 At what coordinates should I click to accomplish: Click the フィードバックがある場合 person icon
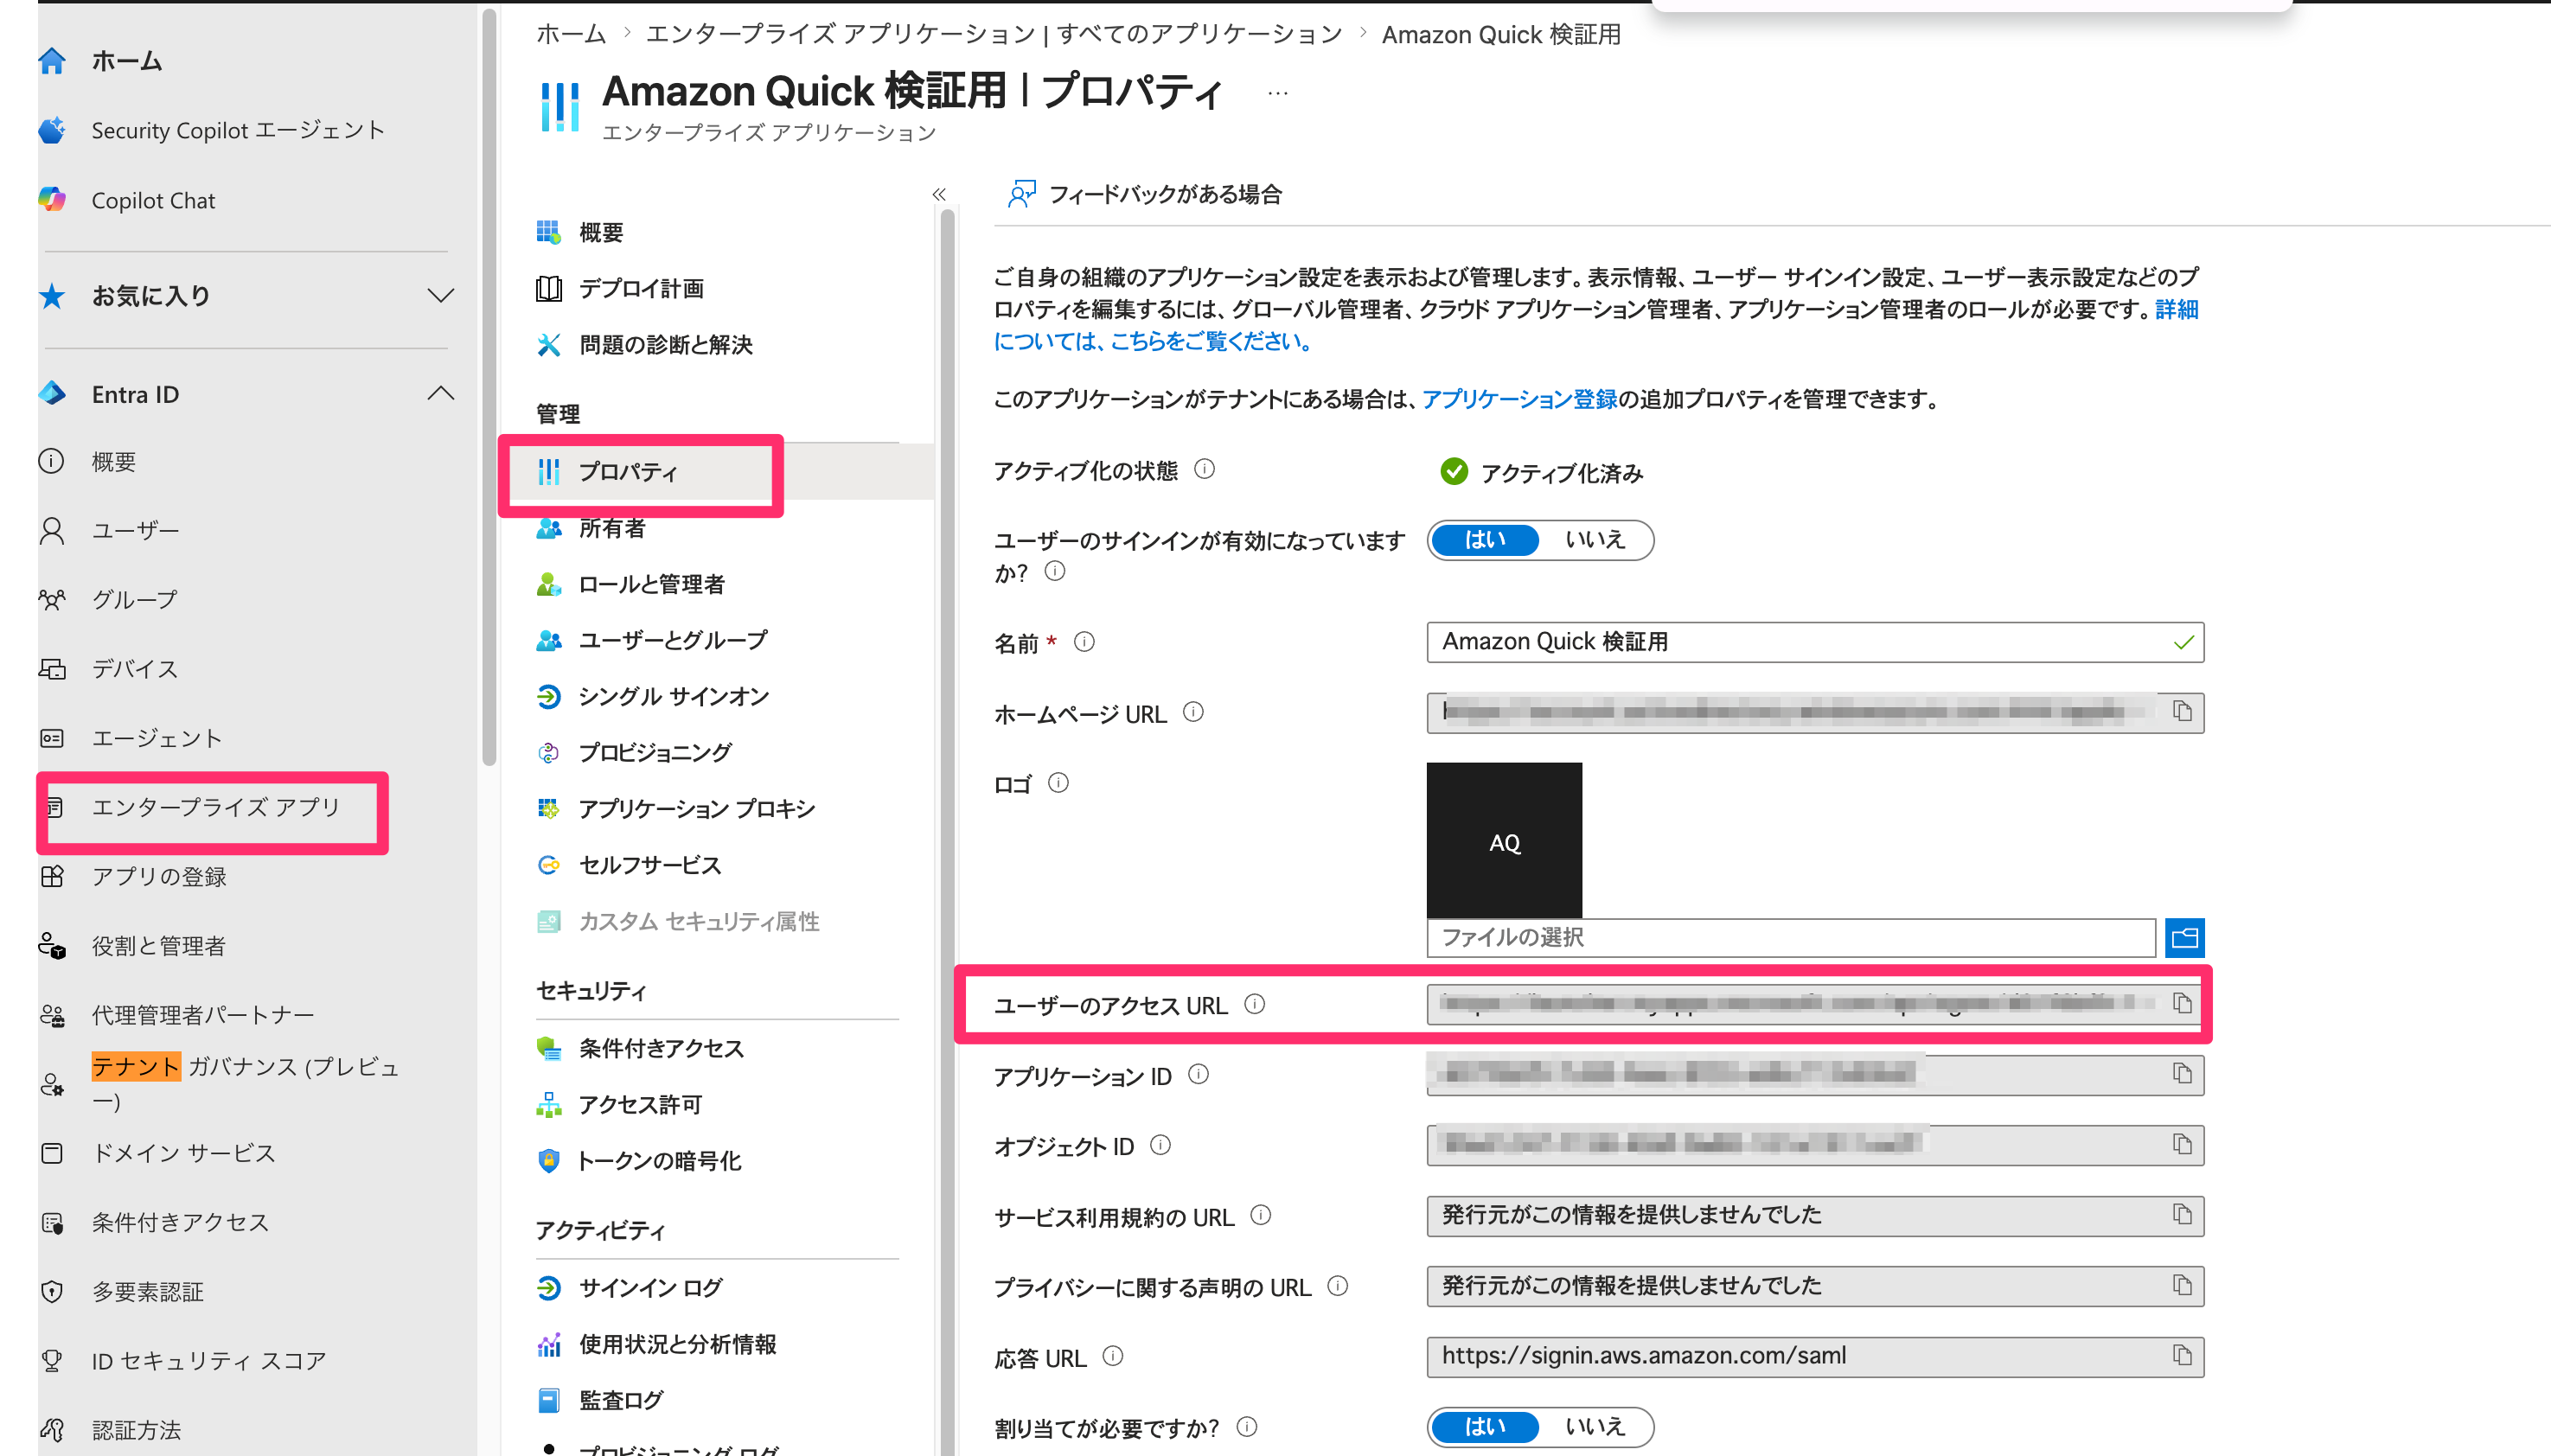(1021, 194)
